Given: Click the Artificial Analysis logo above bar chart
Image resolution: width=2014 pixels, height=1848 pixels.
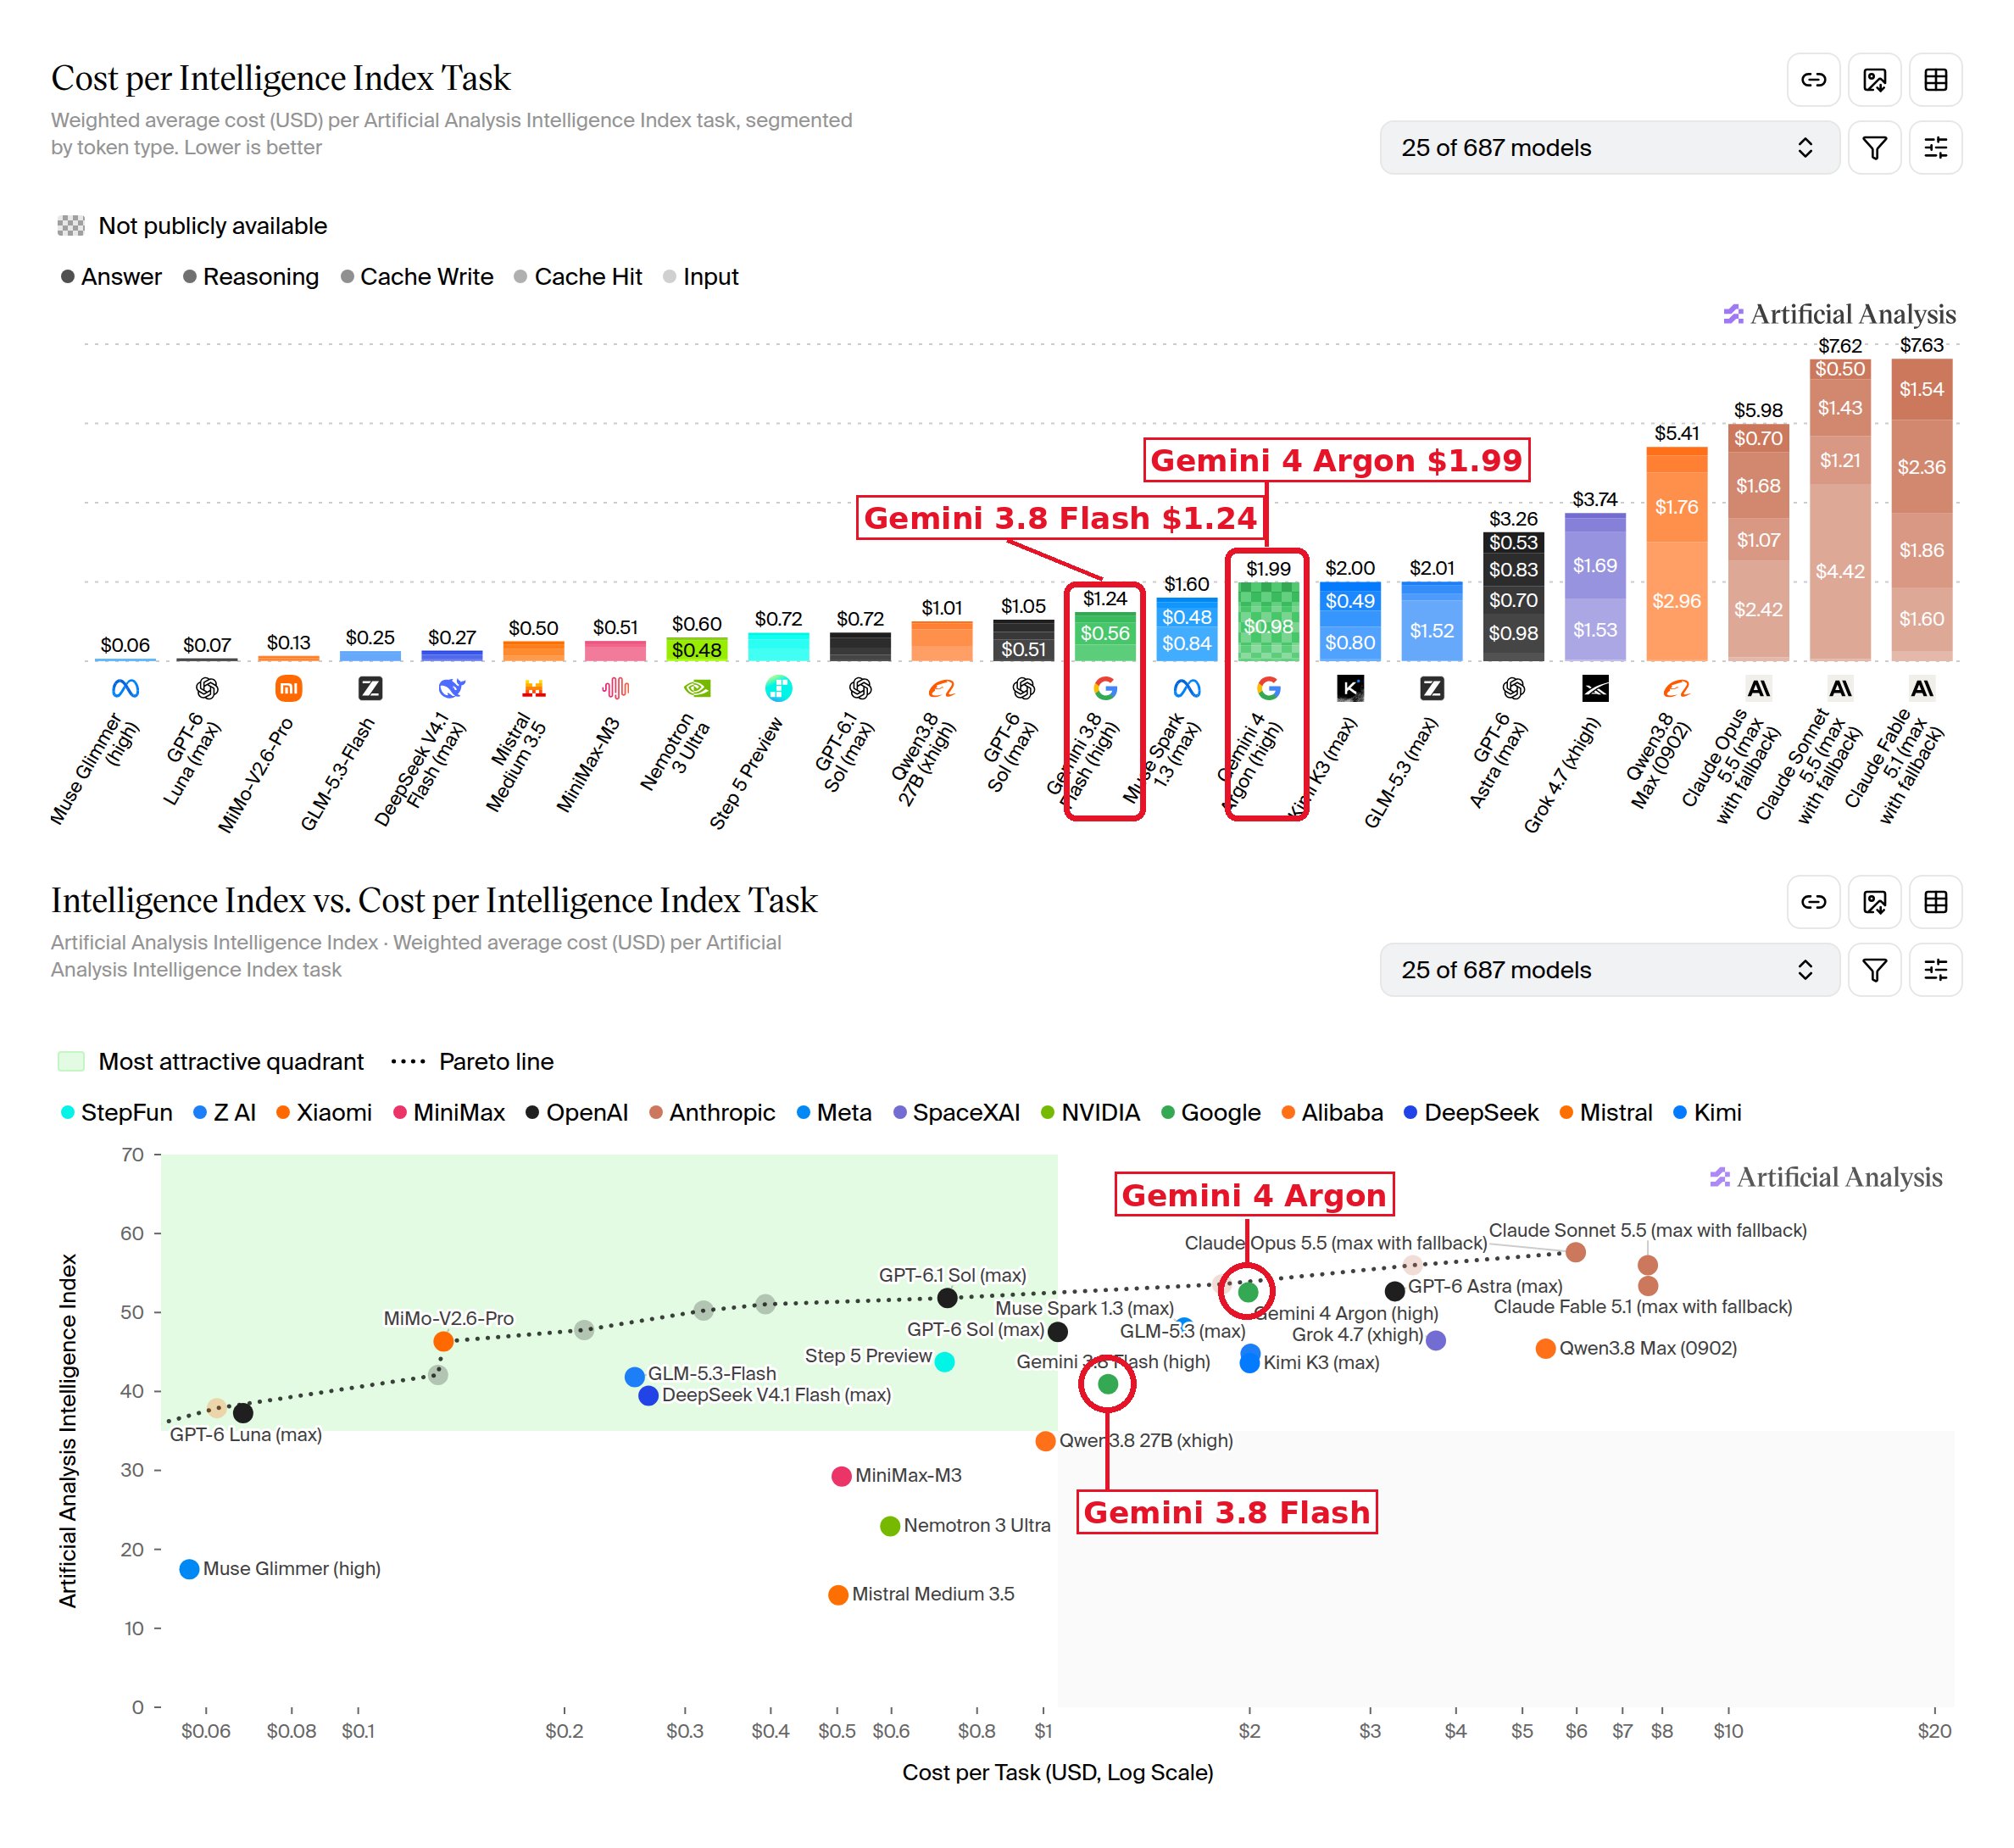Looking at the screenshot, I should point(1839,314).
